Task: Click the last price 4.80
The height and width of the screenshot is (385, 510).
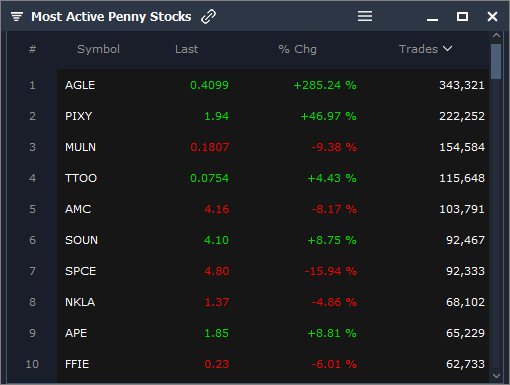Action: tap(217, 271)
